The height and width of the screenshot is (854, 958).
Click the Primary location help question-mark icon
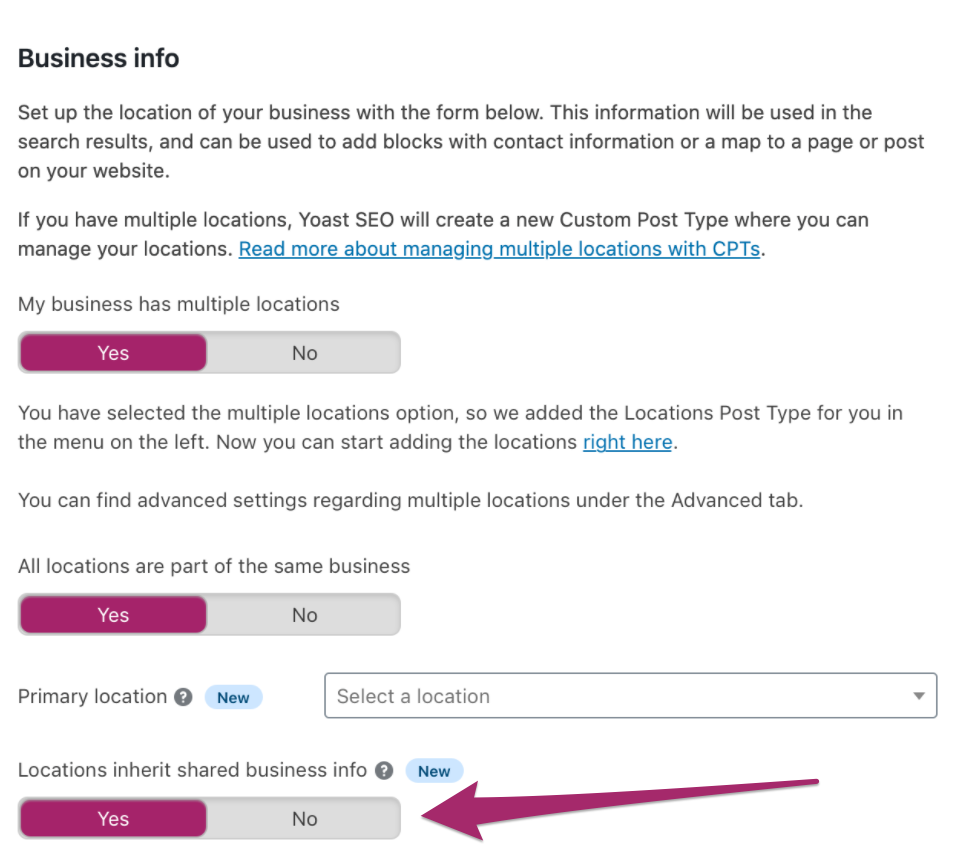click(x=183, y=697)
